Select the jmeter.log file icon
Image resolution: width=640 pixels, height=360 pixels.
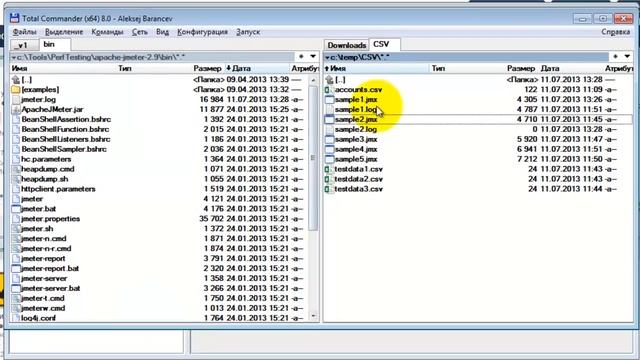coord(16,100)
